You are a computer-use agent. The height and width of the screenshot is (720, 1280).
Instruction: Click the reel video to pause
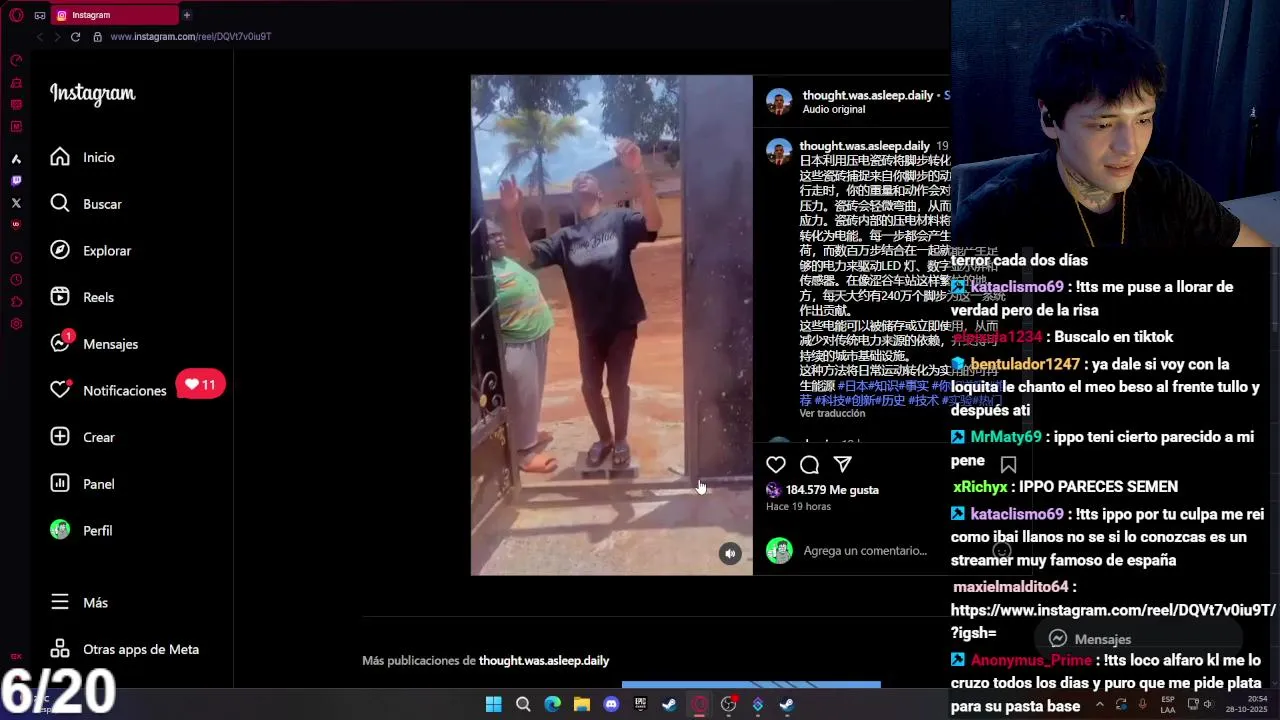pos(611,325)
